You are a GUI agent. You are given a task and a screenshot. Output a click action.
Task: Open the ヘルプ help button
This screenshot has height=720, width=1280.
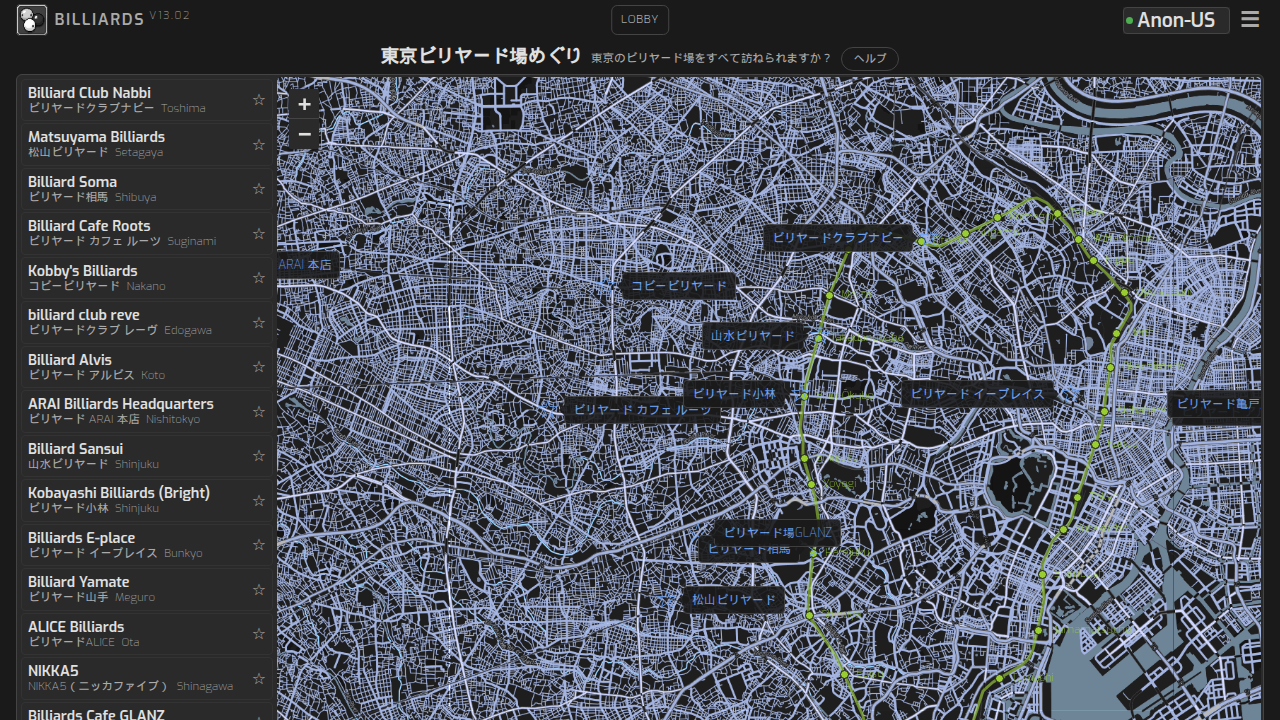pyautogui.click(x=870, y=58)
